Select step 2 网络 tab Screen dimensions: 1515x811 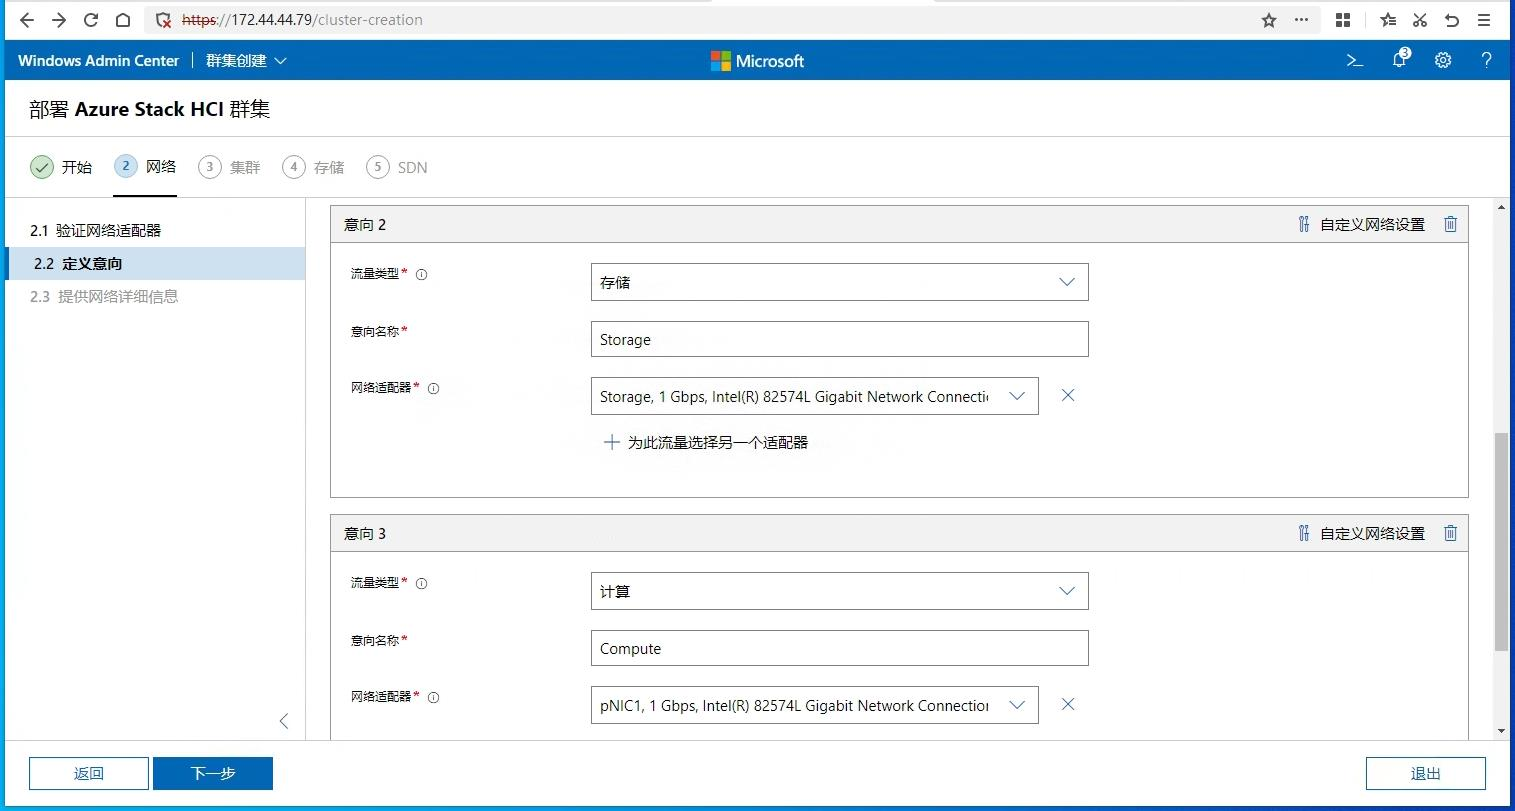(x=145, y=167)
